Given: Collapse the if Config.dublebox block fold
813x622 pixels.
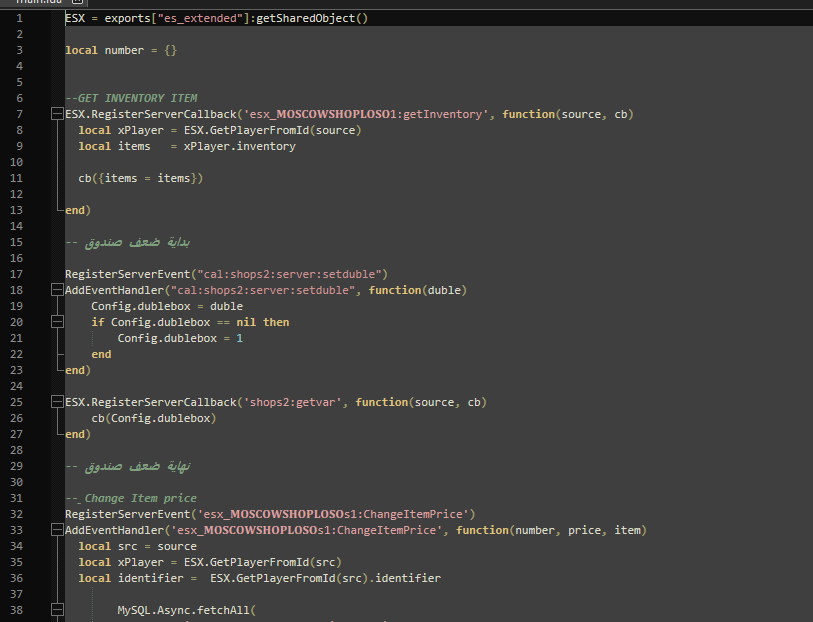Looking at the screenshot, I should (57, 321).
